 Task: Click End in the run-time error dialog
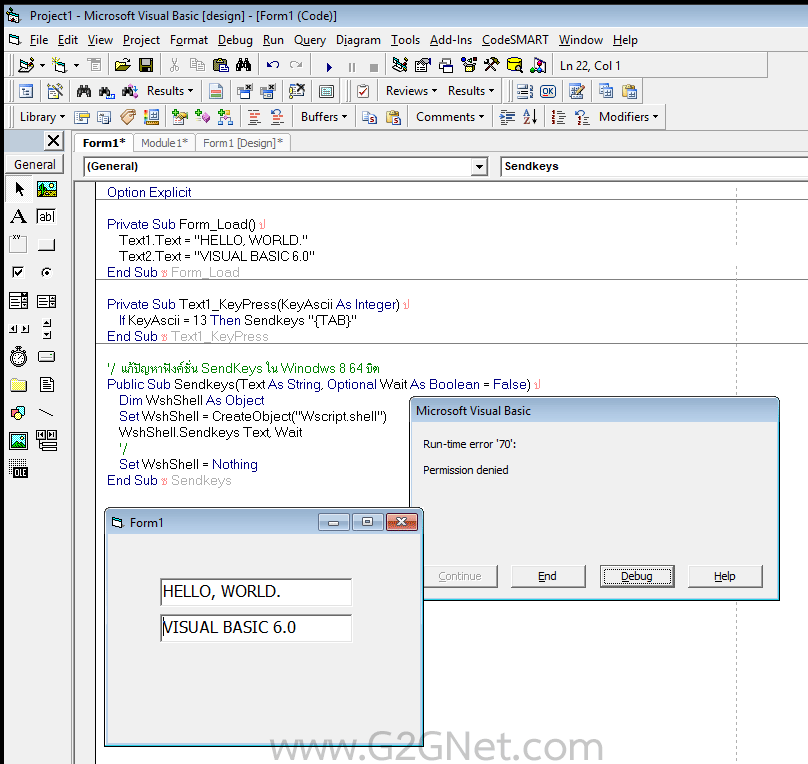pos(548,576)
